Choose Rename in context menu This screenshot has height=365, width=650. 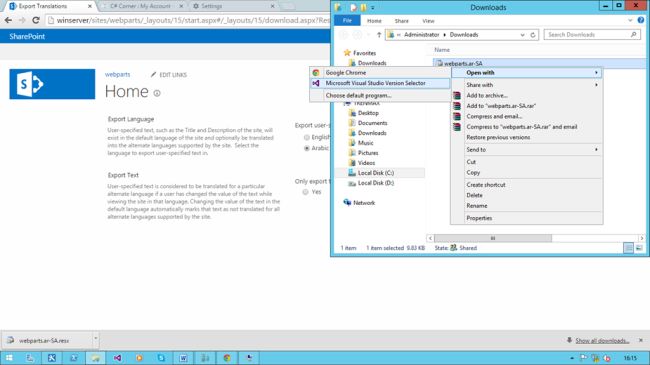[526, 206]
